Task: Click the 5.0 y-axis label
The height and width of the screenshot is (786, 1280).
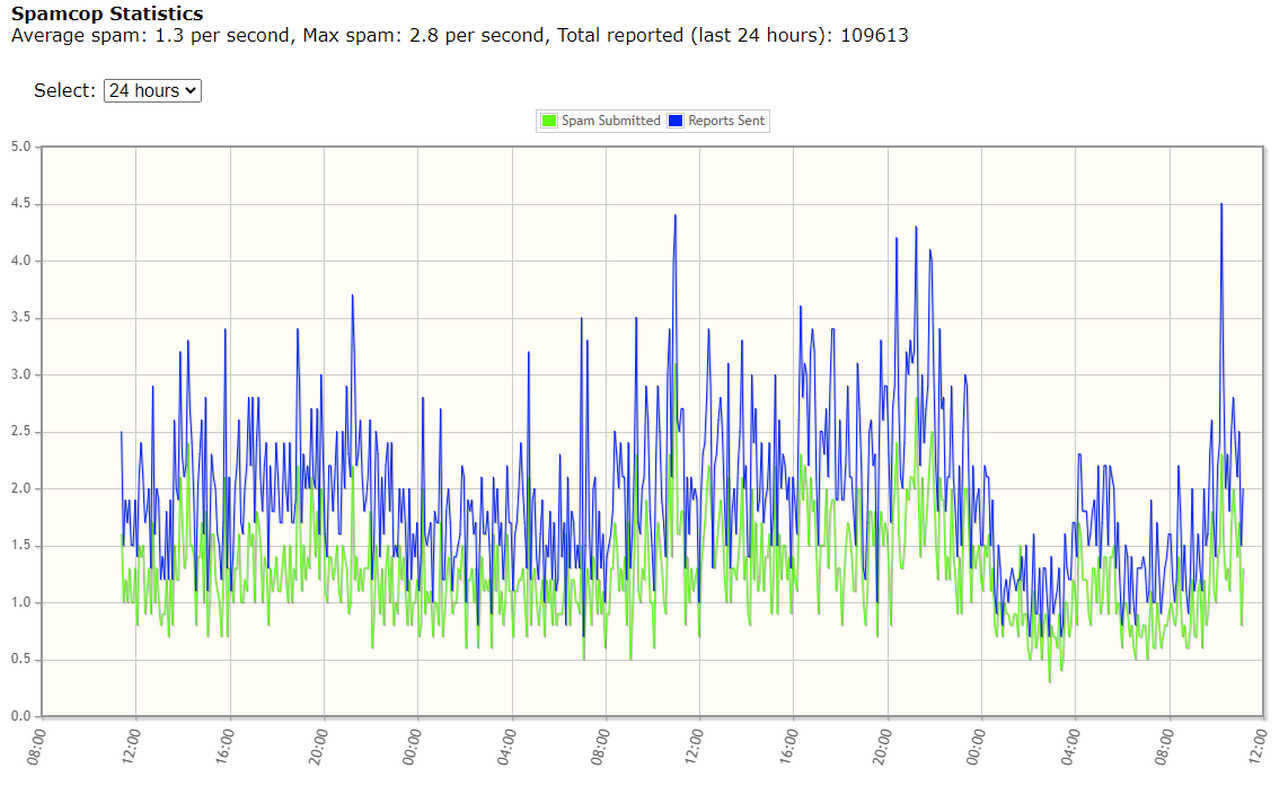Action: tap(21, 147)
